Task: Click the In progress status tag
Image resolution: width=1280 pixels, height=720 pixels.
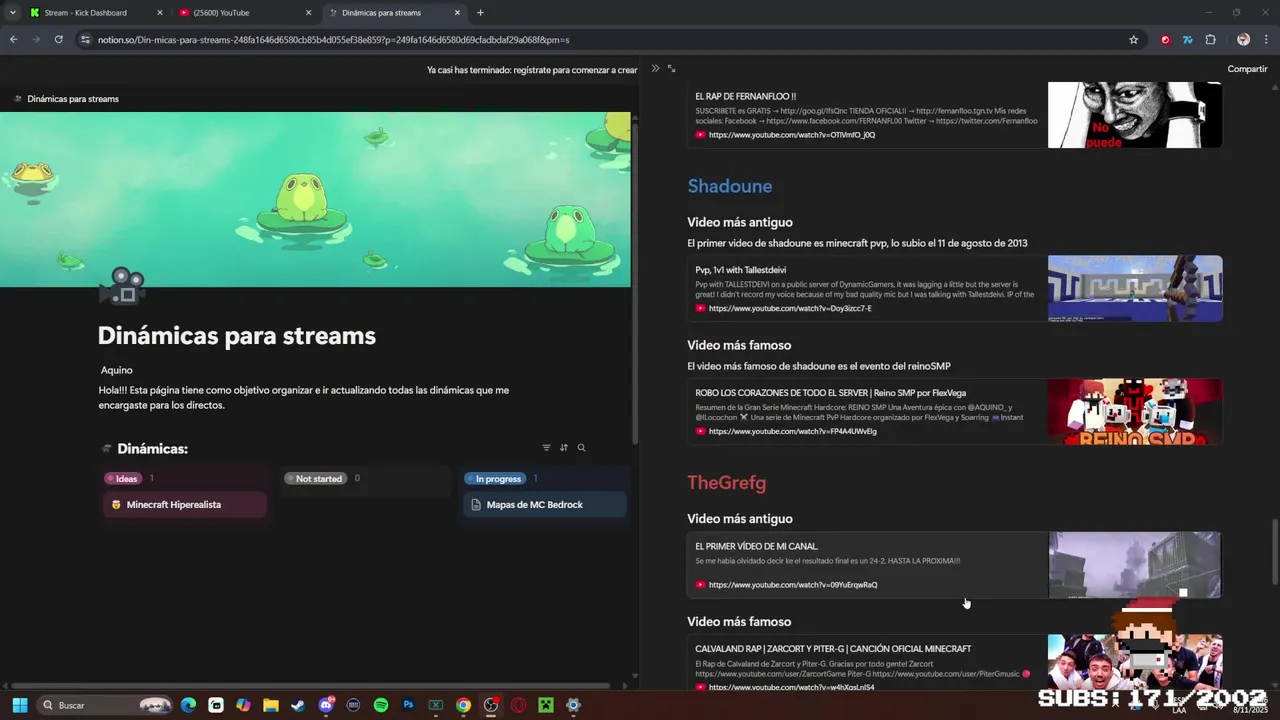Action: click(494, 479)
